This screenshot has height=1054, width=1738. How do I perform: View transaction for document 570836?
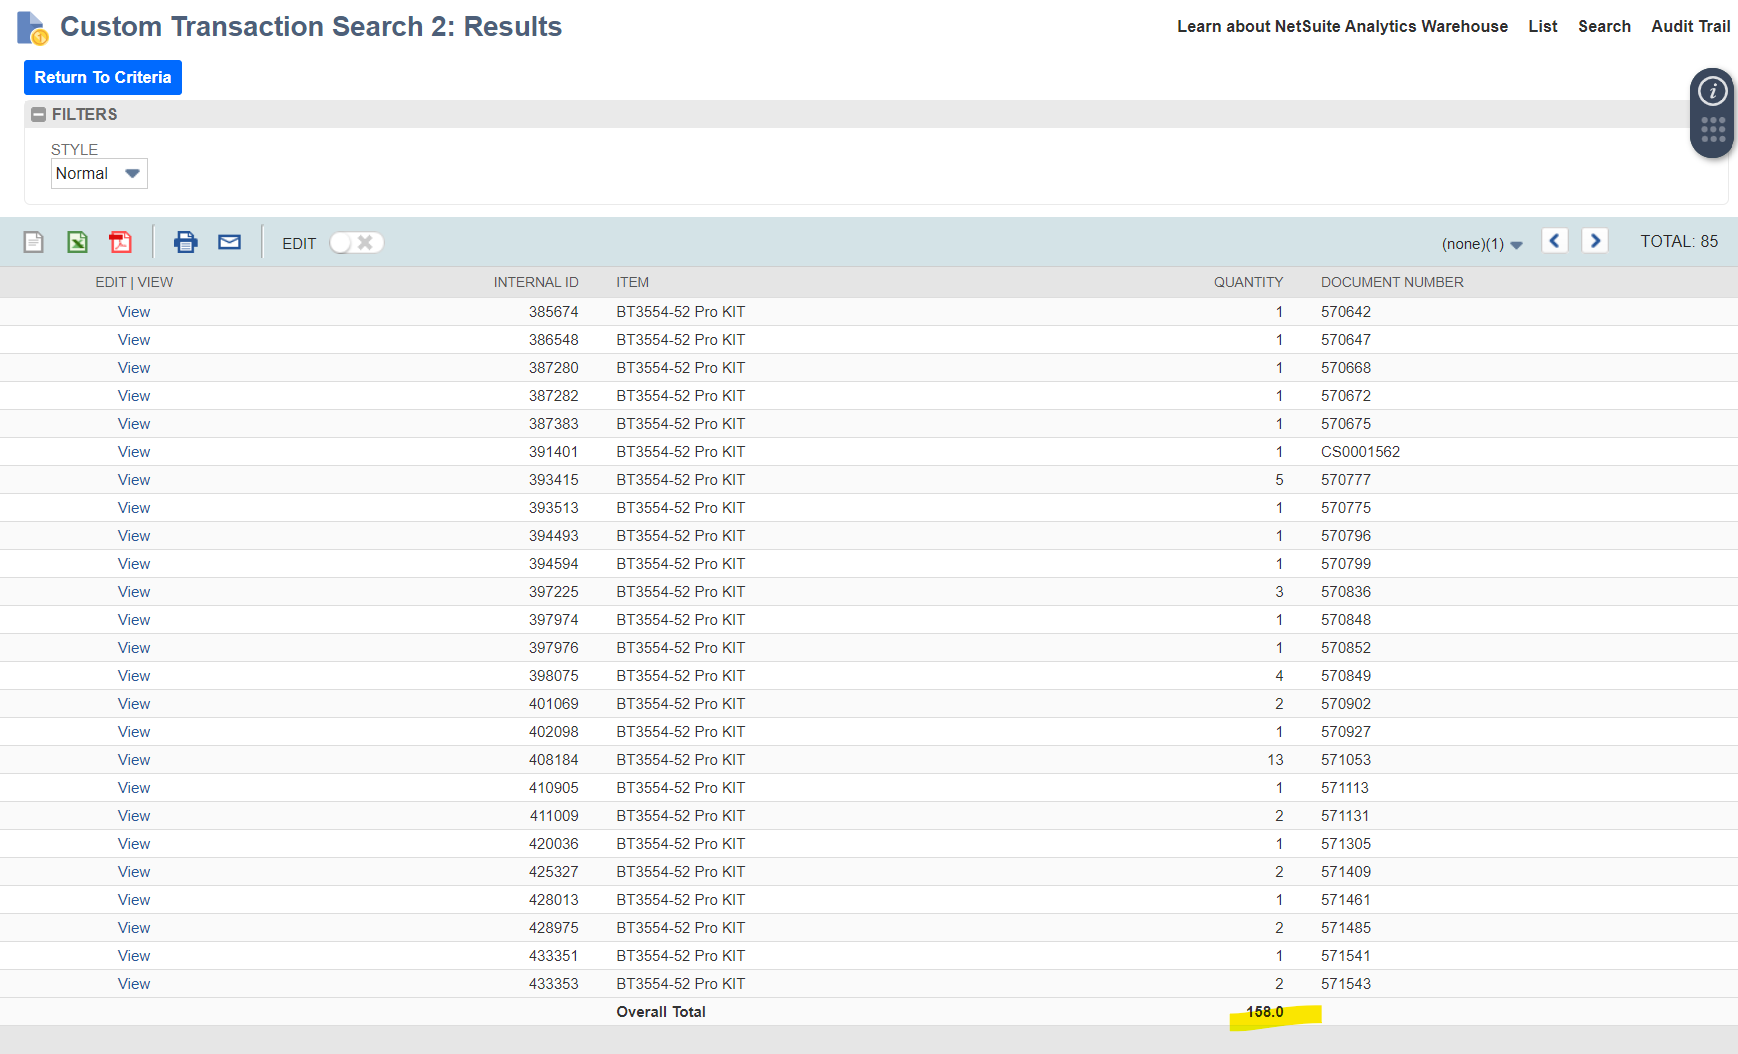tap(134, 592)
